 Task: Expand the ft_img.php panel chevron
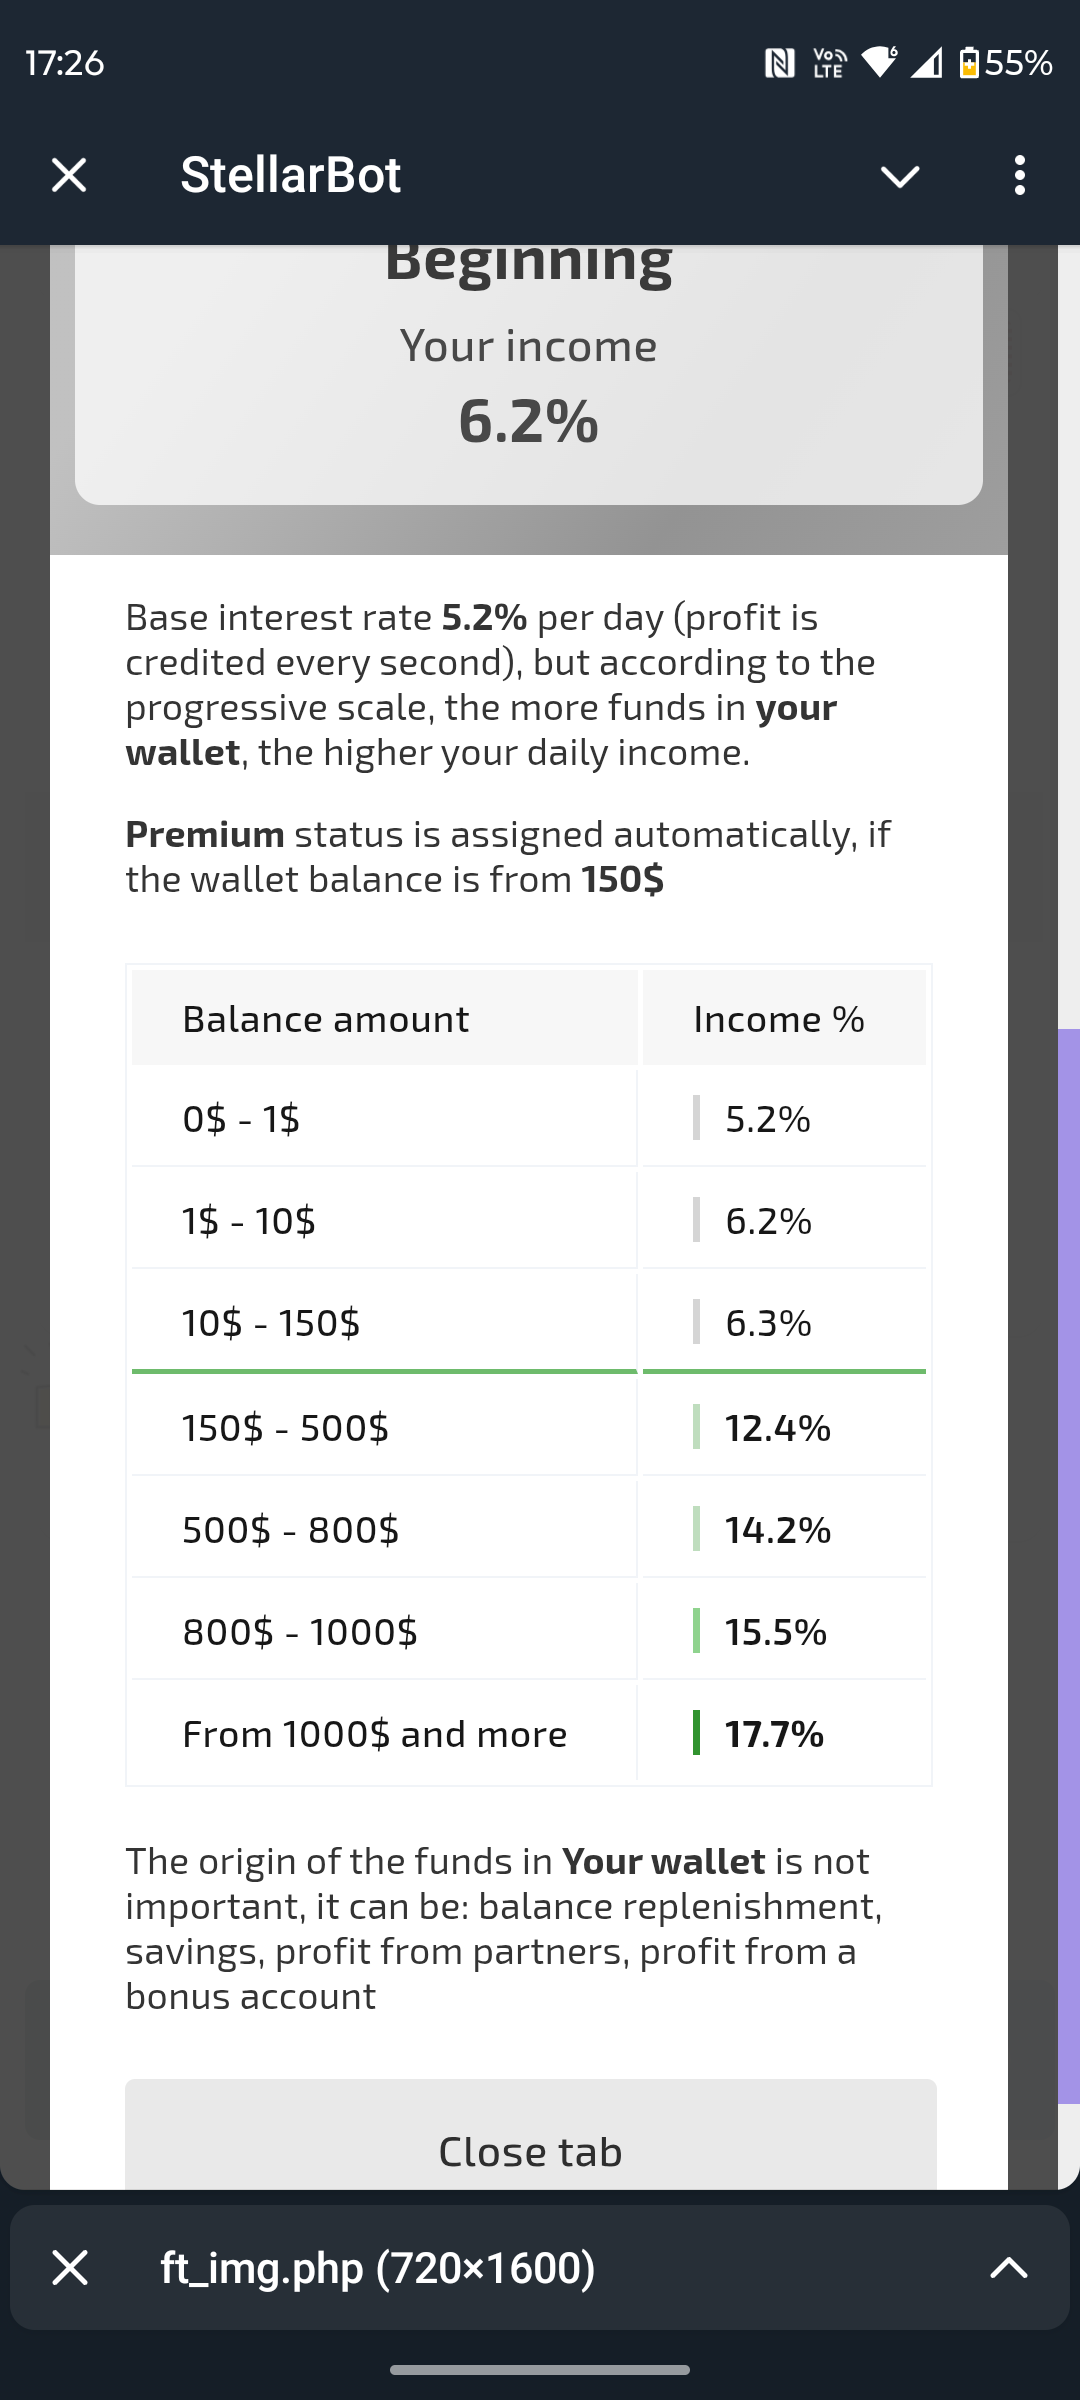tap(1008, 2267)
